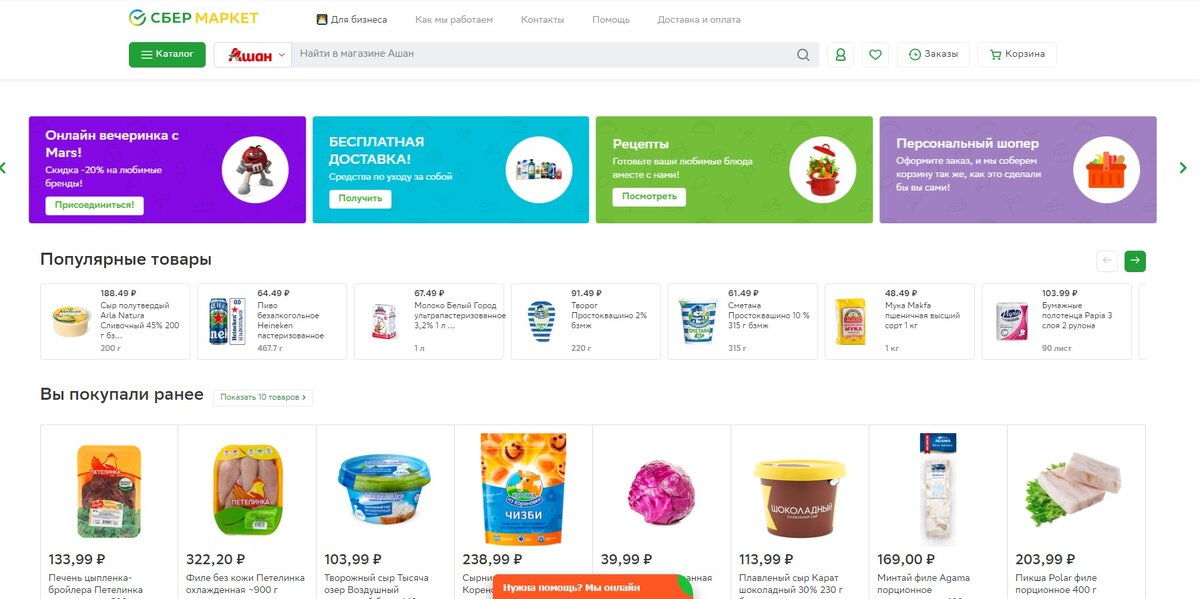Image resolution: width=1200 pixels, height=599 pixels.
Task: Go to previous popular products arrow
Action: click(1107, 261)
